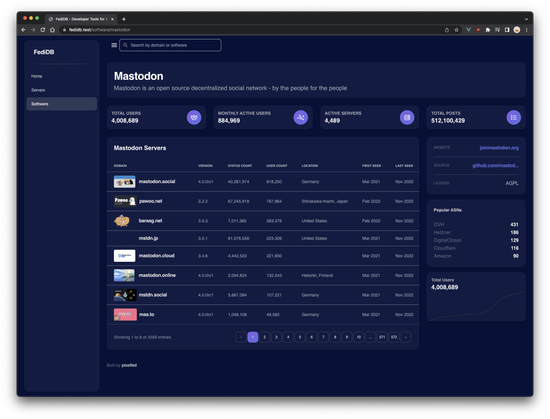
Task: Click the search by domain field
Action: tap(170, 45)
